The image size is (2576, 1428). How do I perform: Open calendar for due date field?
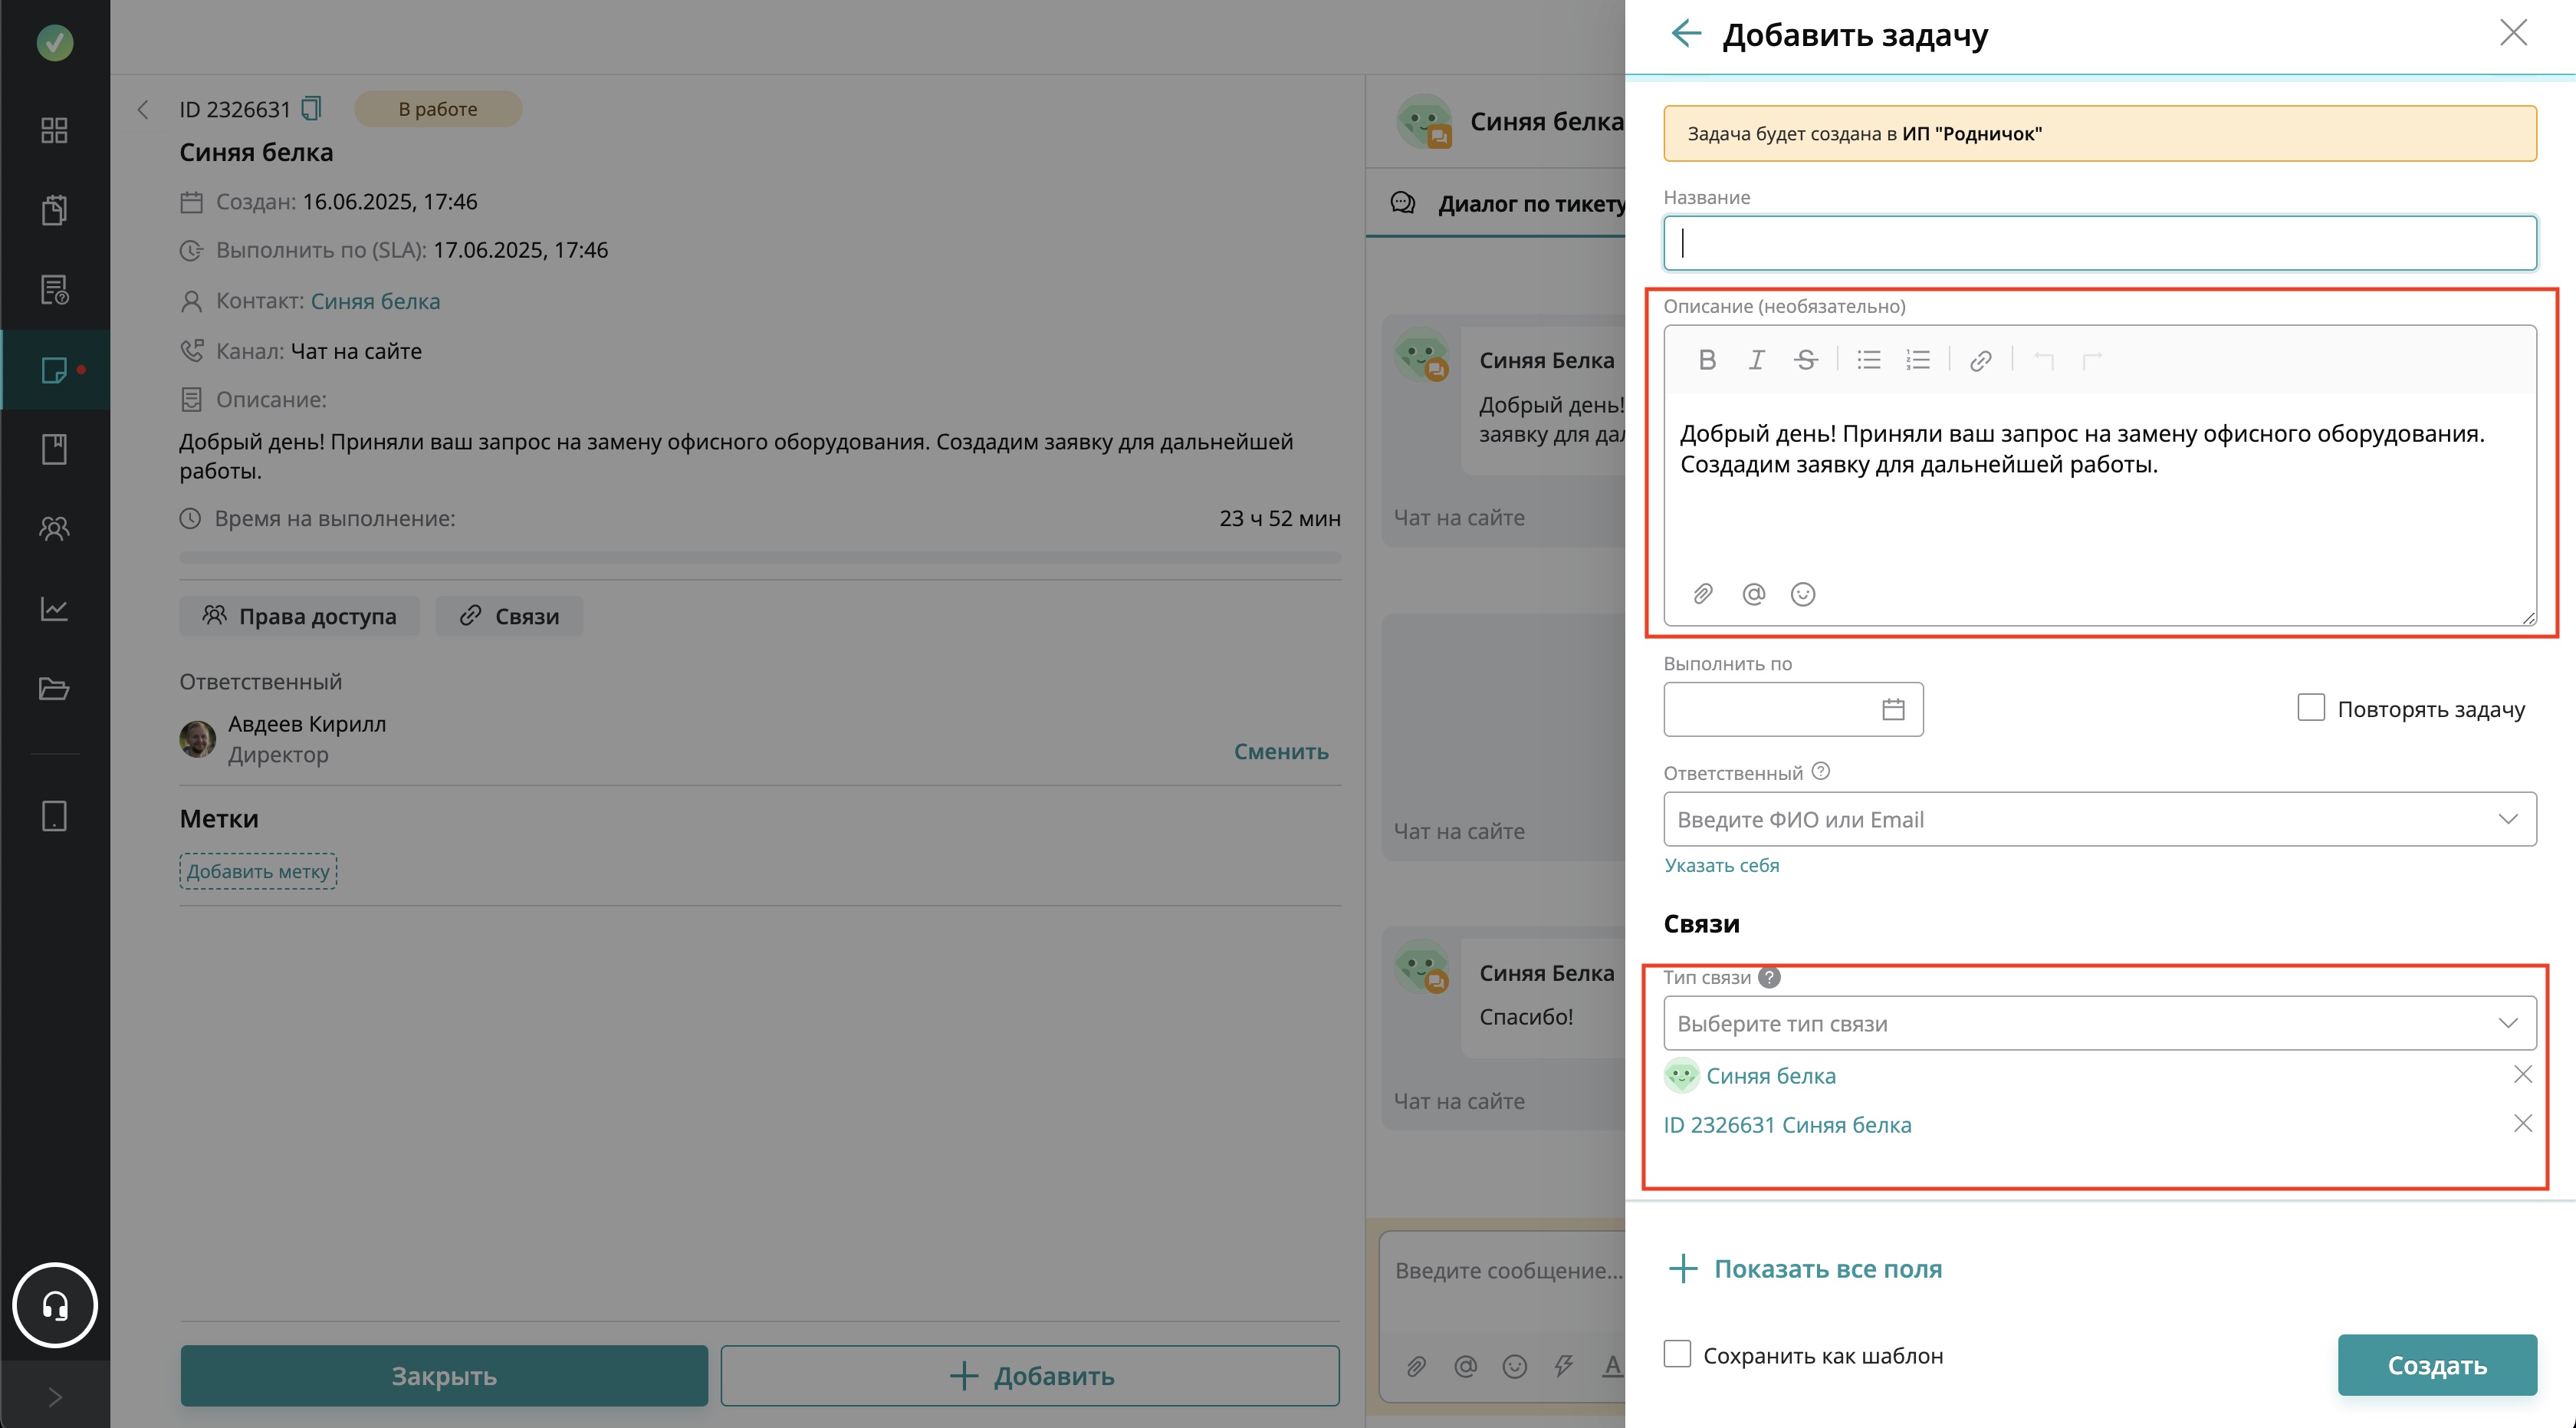(1892, 709)
